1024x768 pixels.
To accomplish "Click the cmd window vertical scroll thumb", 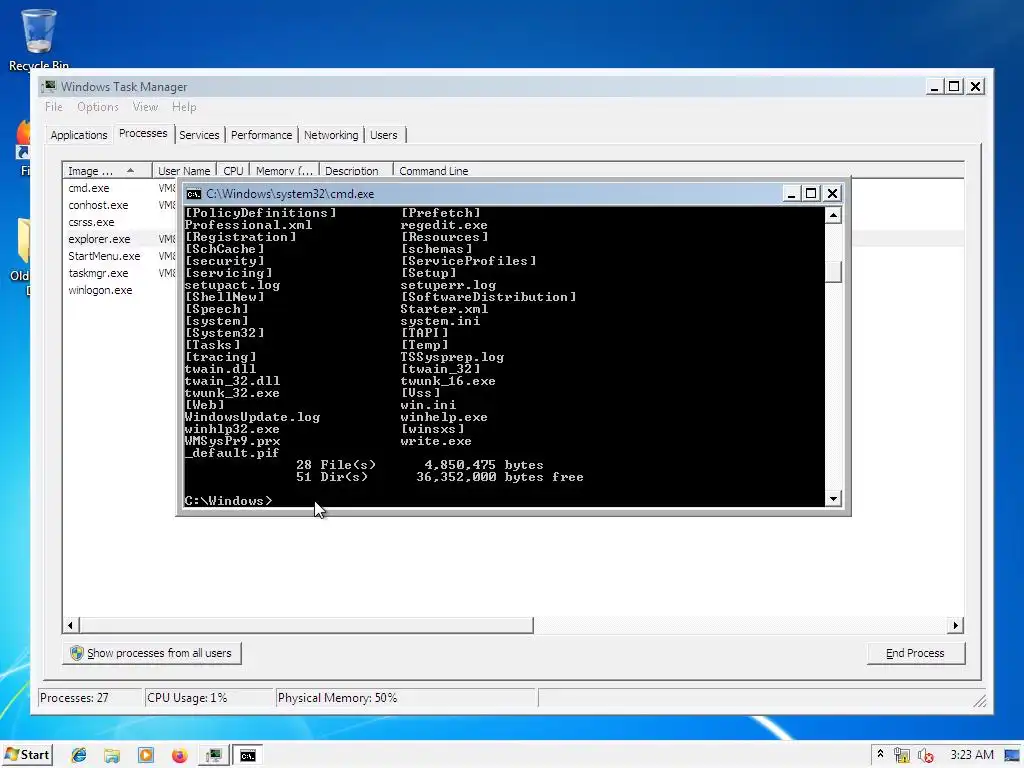I will tap(833, 271).
